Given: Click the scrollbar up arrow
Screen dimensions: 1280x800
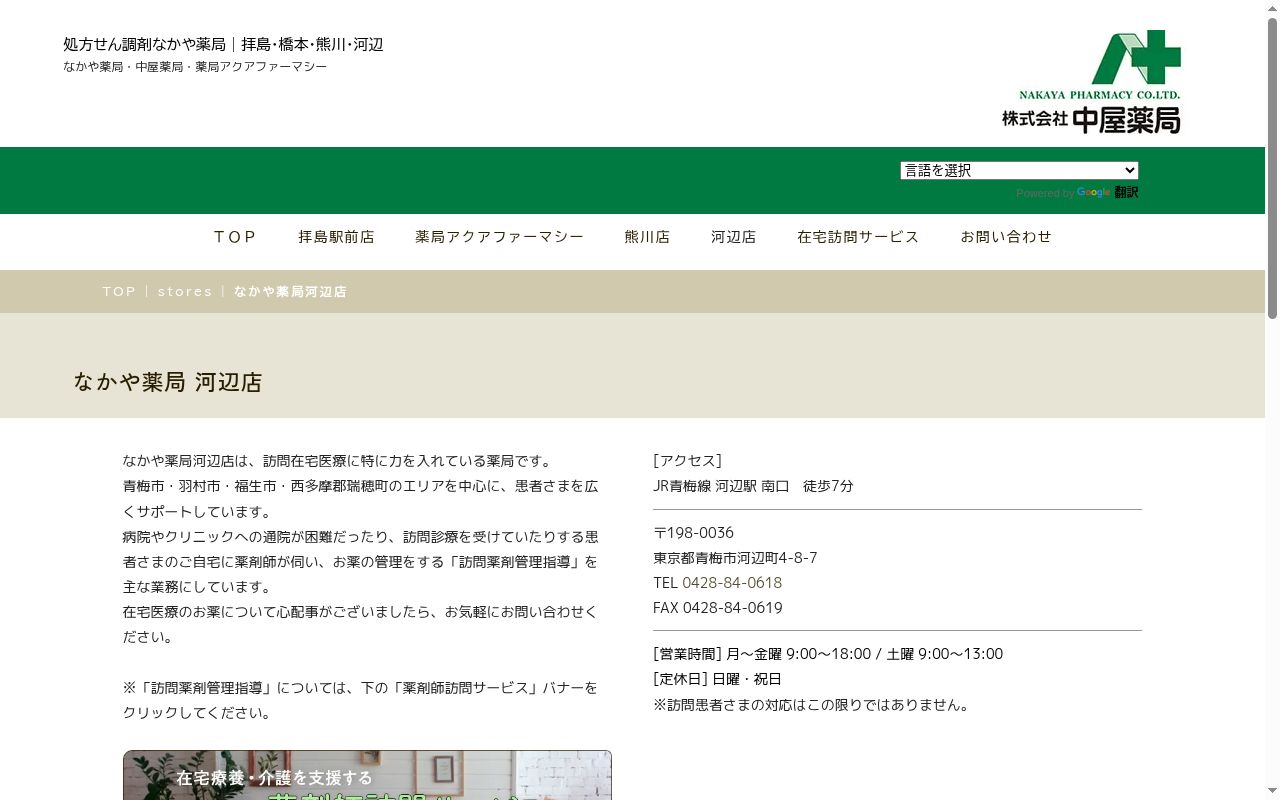Looking at the screenshot, I should [1272, 8].
